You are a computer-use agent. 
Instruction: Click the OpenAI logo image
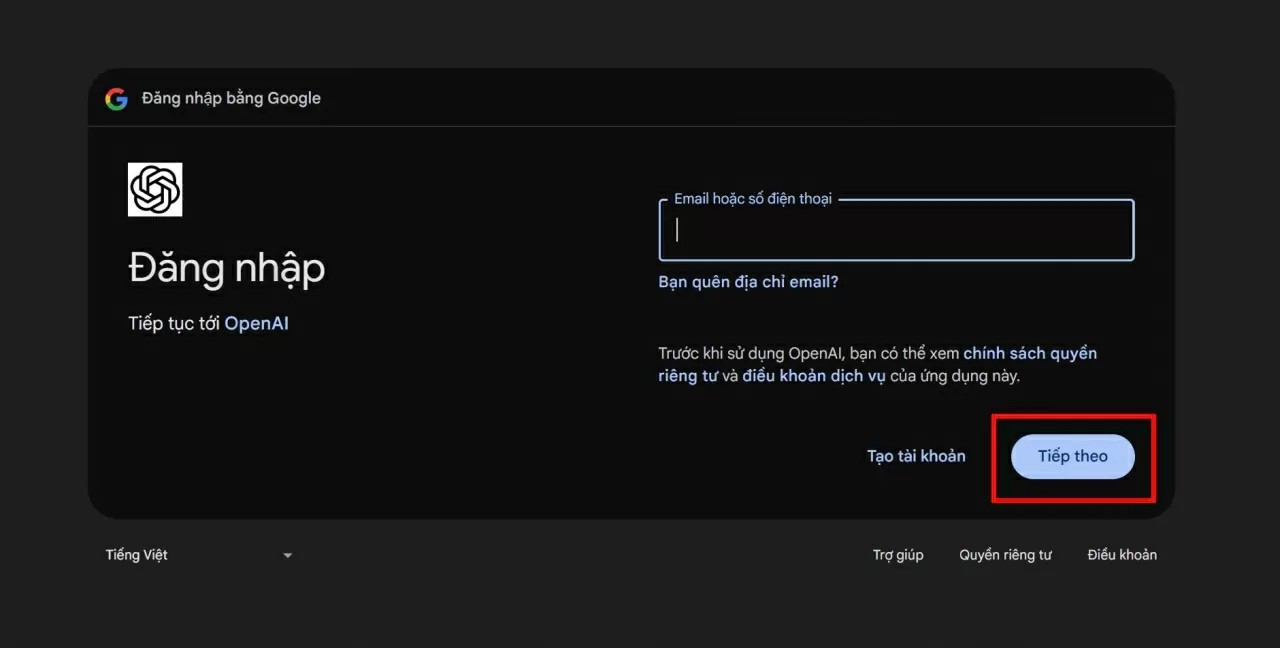(155, 189)
